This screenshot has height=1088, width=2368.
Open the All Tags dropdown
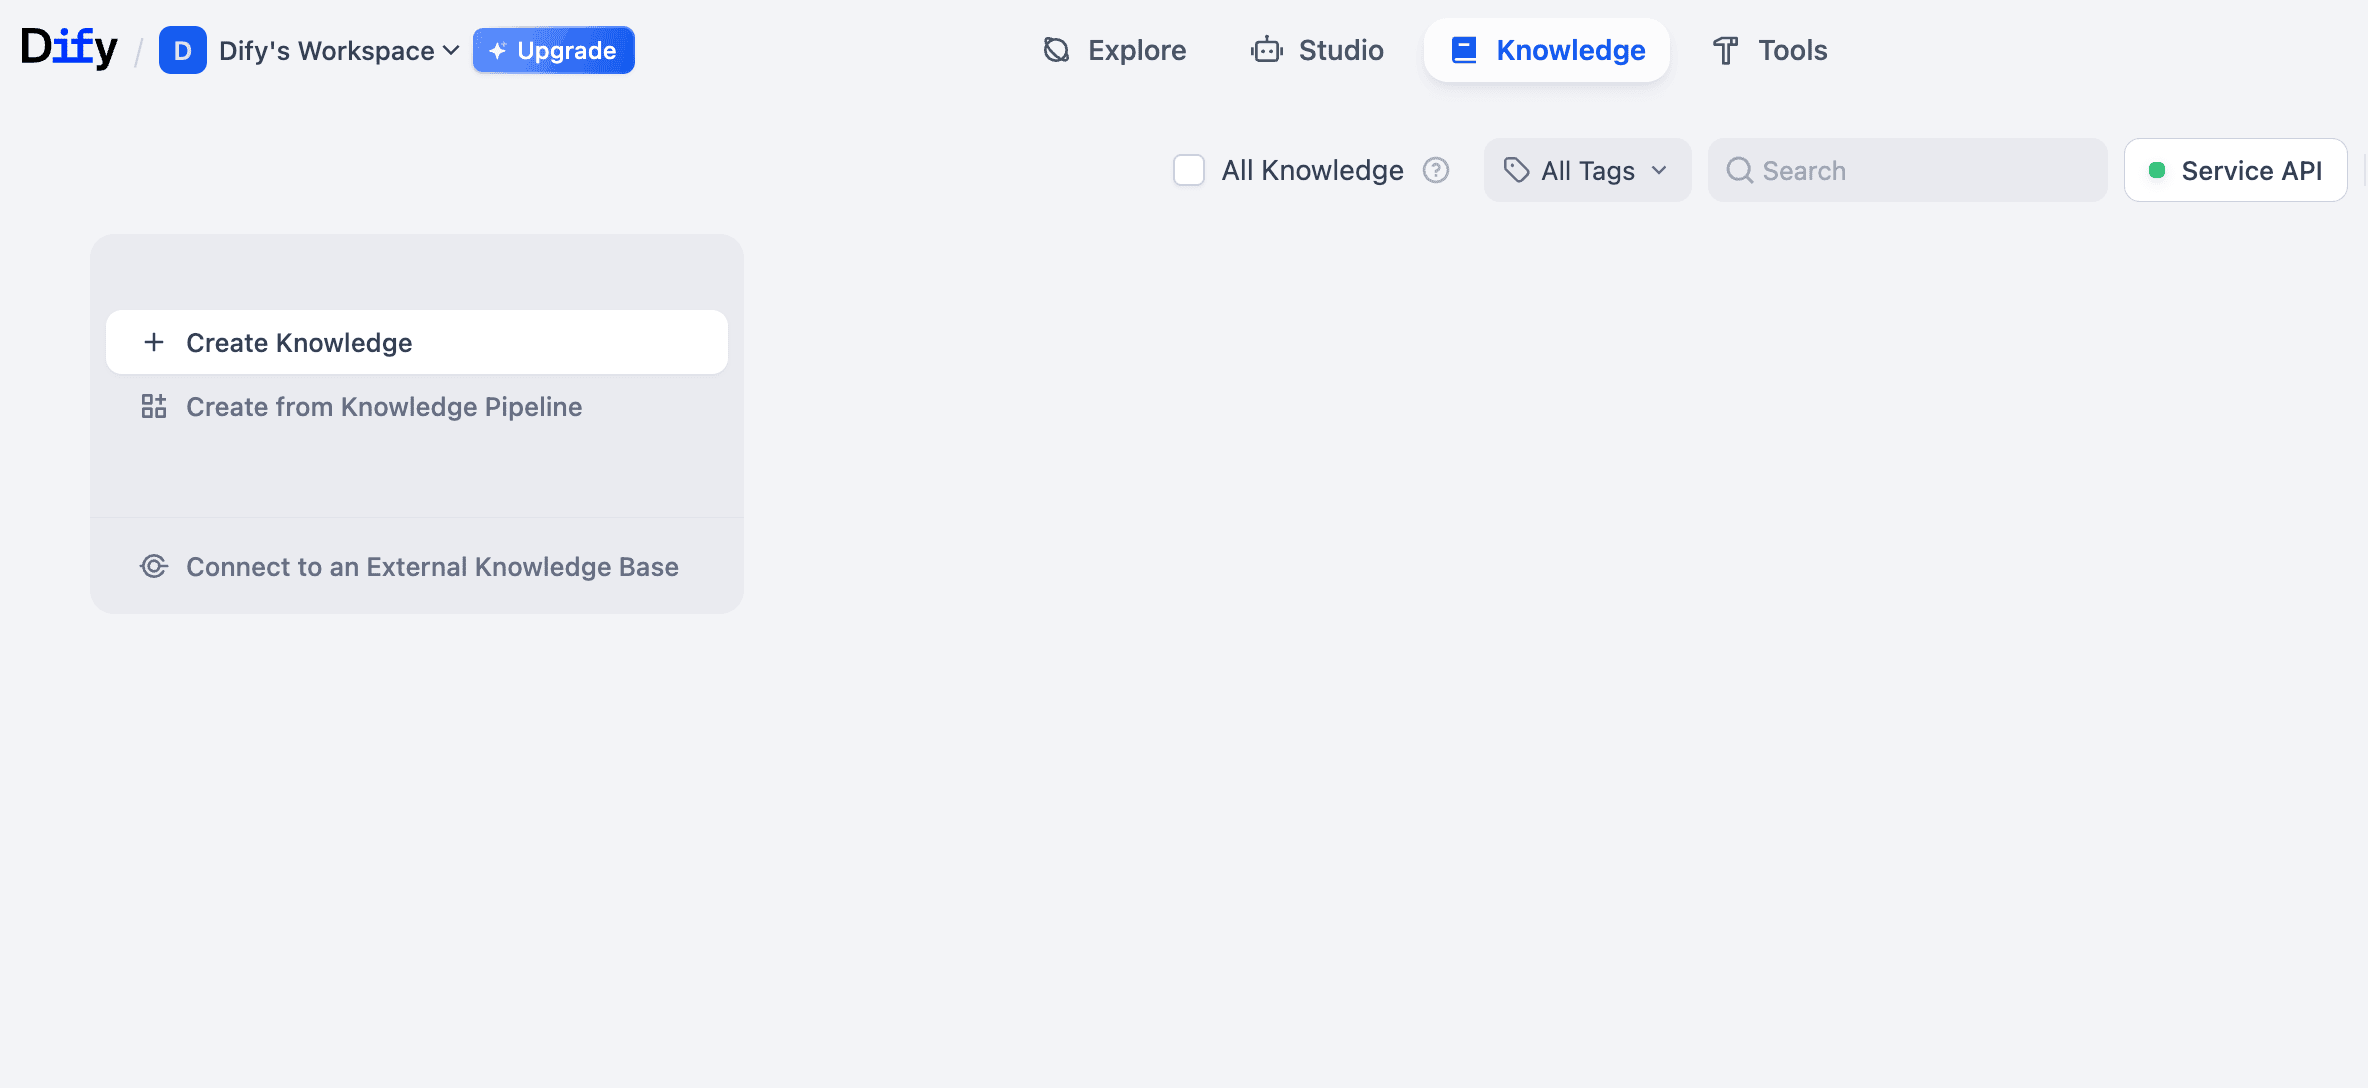[1587, 170]
